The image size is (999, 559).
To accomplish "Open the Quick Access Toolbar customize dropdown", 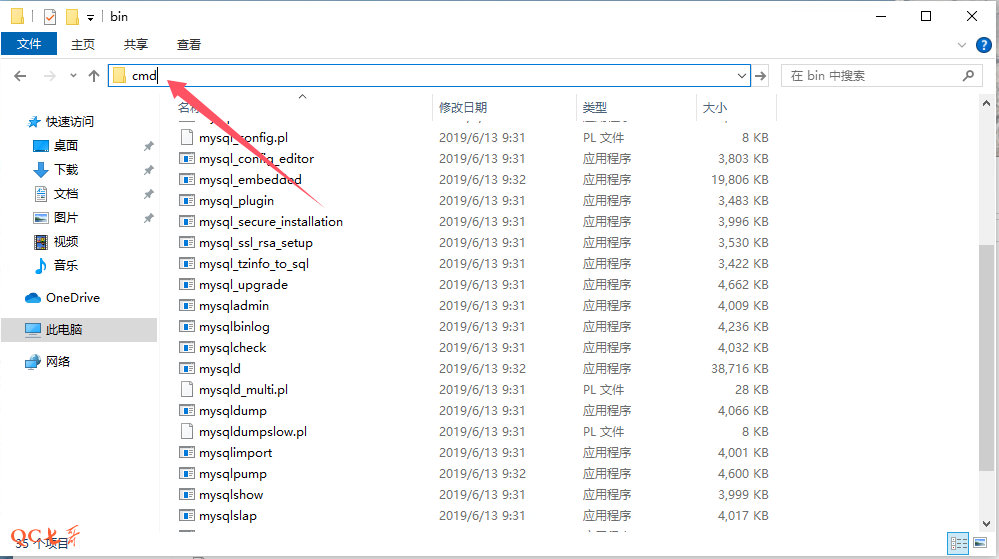I will pyautogui.click(x=90, y=17).
